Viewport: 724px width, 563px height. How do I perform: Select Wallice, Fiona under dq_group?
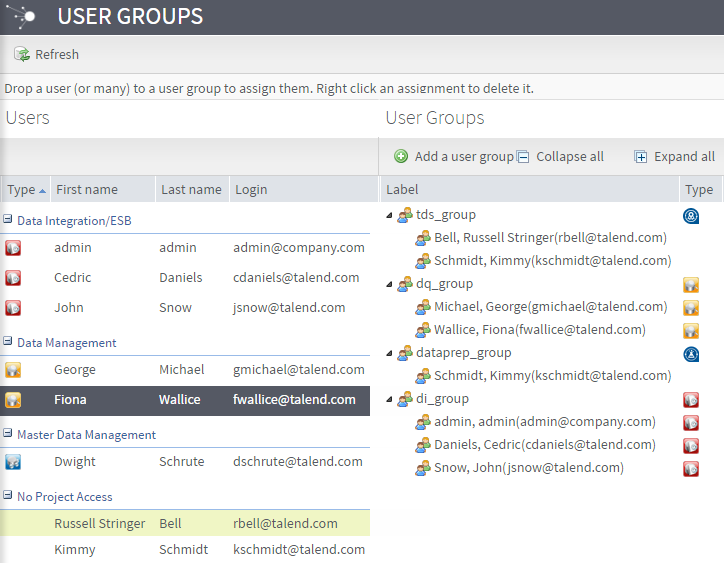(x=539, y=330)
